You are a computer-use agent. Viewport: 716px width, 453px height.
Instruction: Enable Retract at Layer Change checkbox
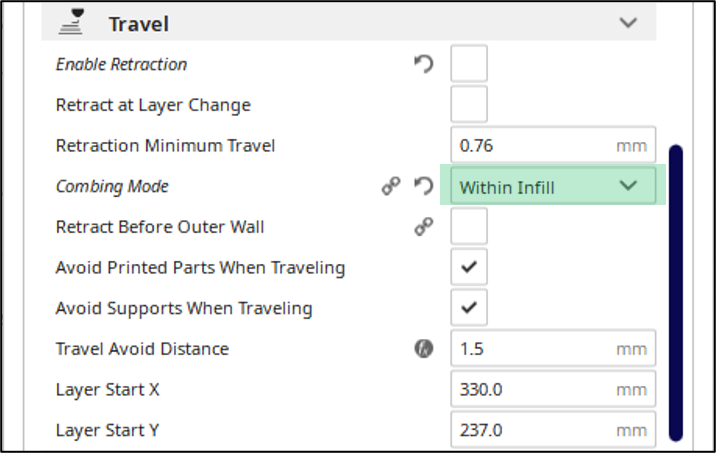(469, 104)
